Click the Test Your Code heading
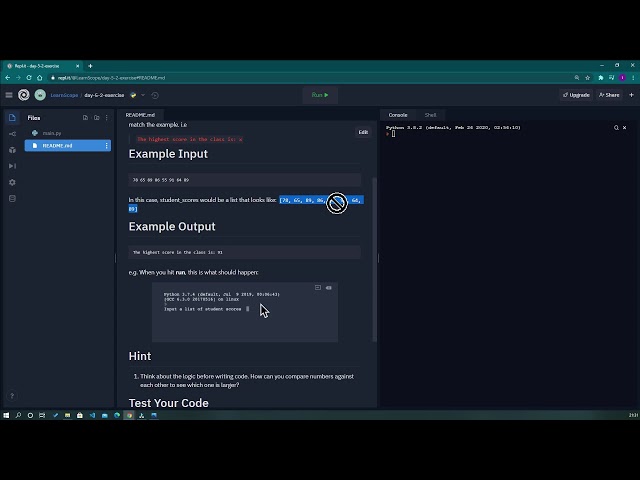The height and width of the screenshot is (480, 640). tap(169, 403)
